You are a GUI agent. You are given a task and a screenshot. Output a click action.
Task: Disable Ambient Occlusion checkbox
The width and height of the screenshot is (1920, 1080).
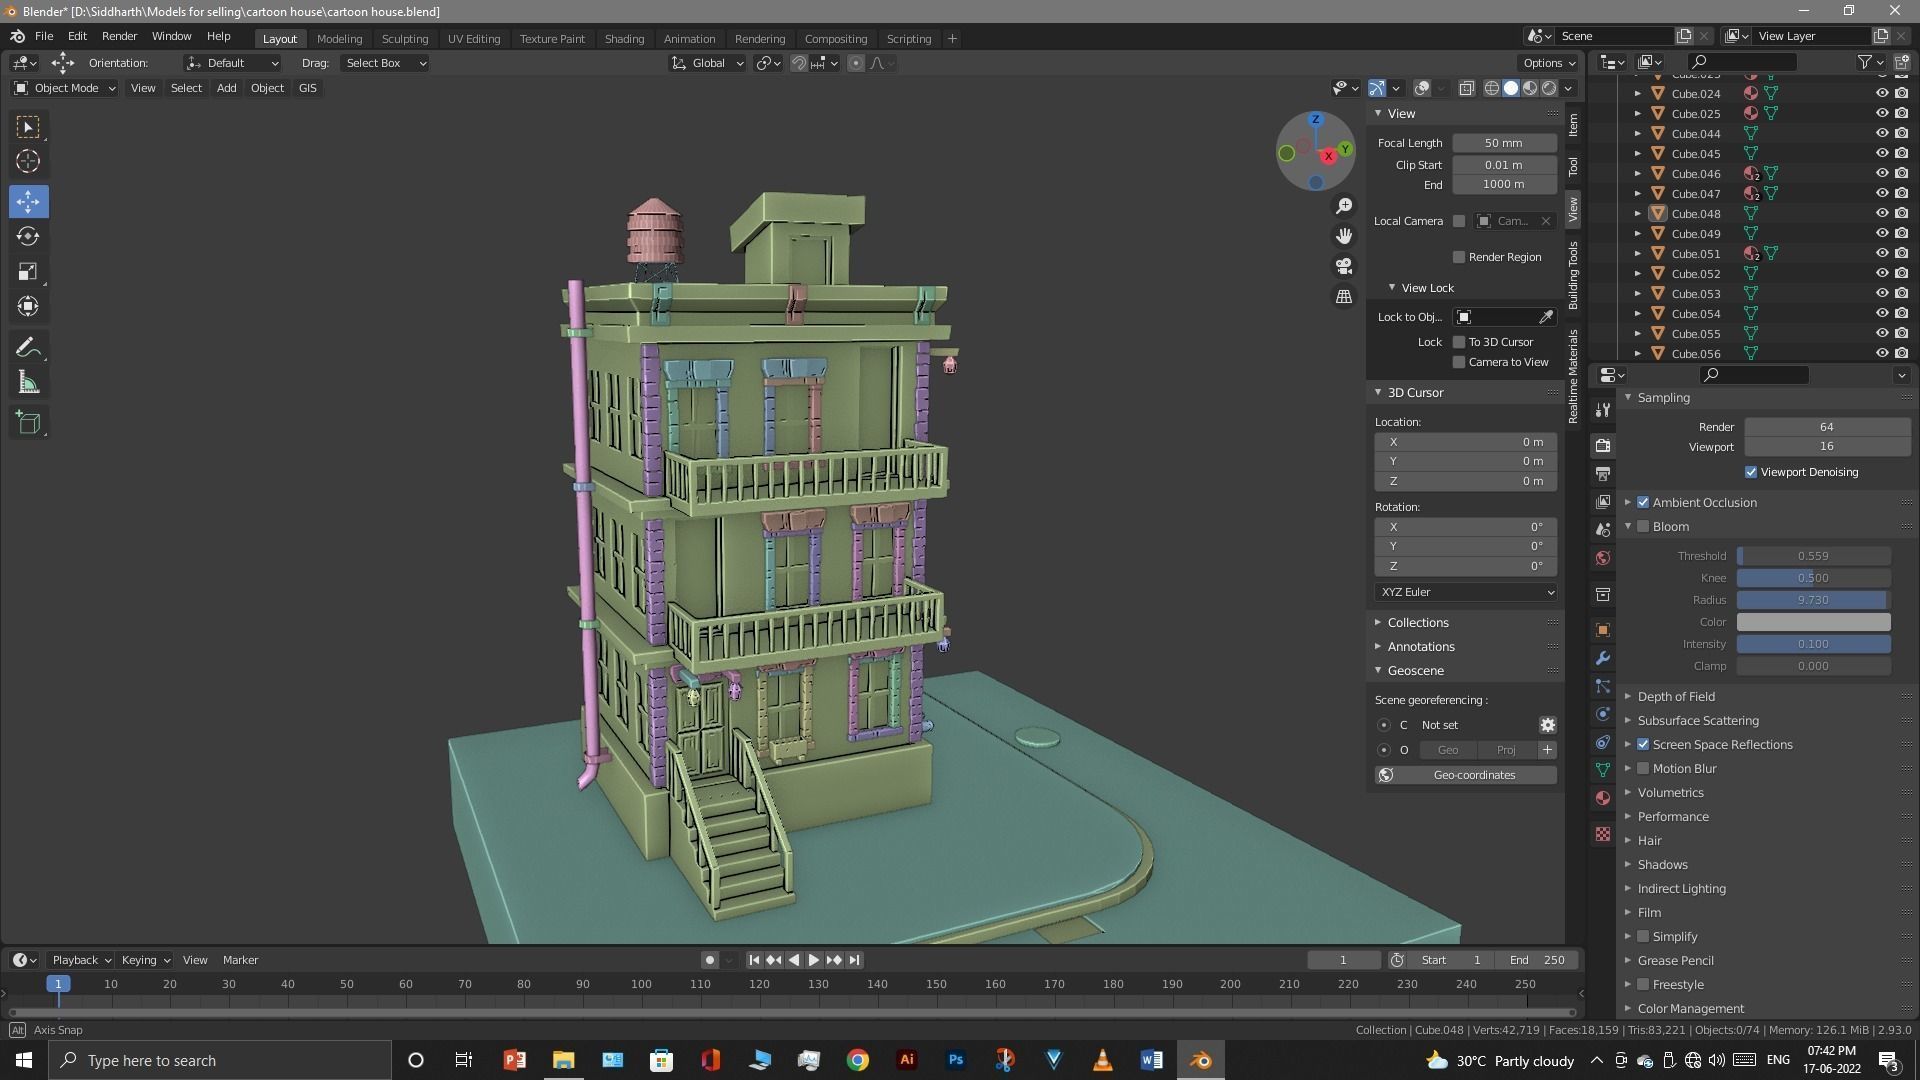coord(1643,503)
